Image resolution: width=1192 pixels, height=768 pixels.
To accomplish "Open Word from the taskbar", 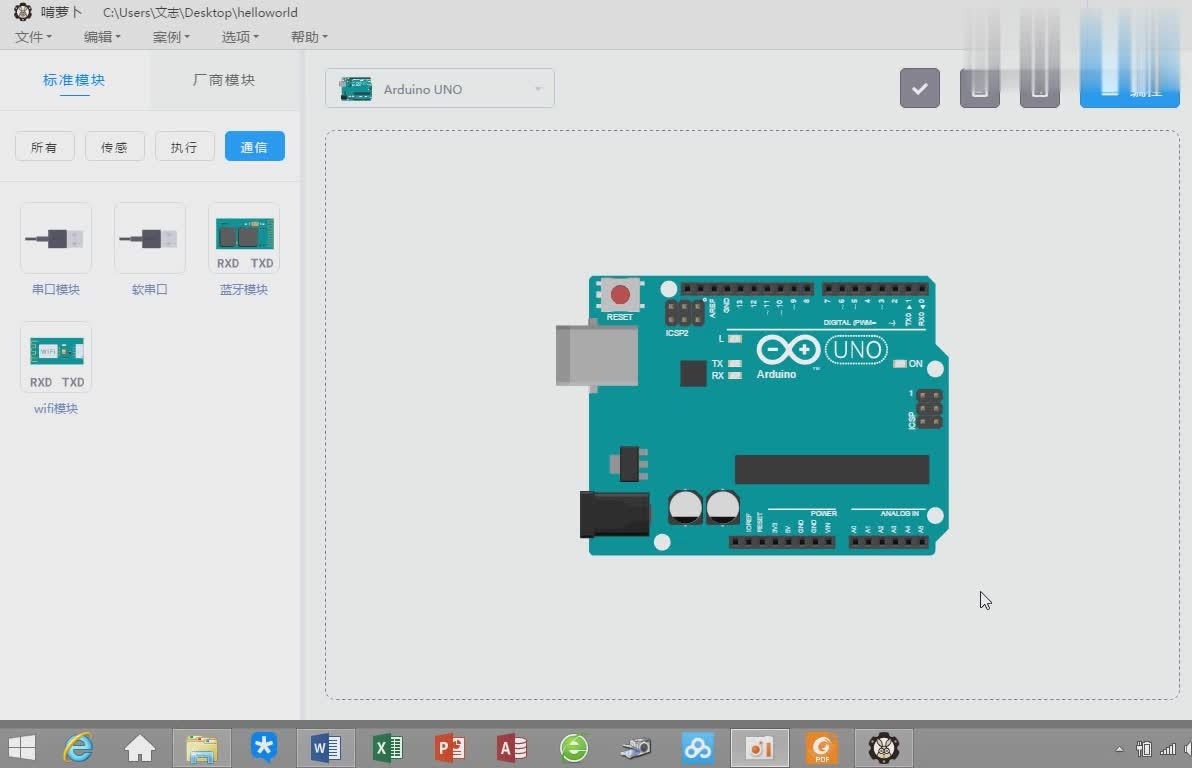I will pos(325,748).
